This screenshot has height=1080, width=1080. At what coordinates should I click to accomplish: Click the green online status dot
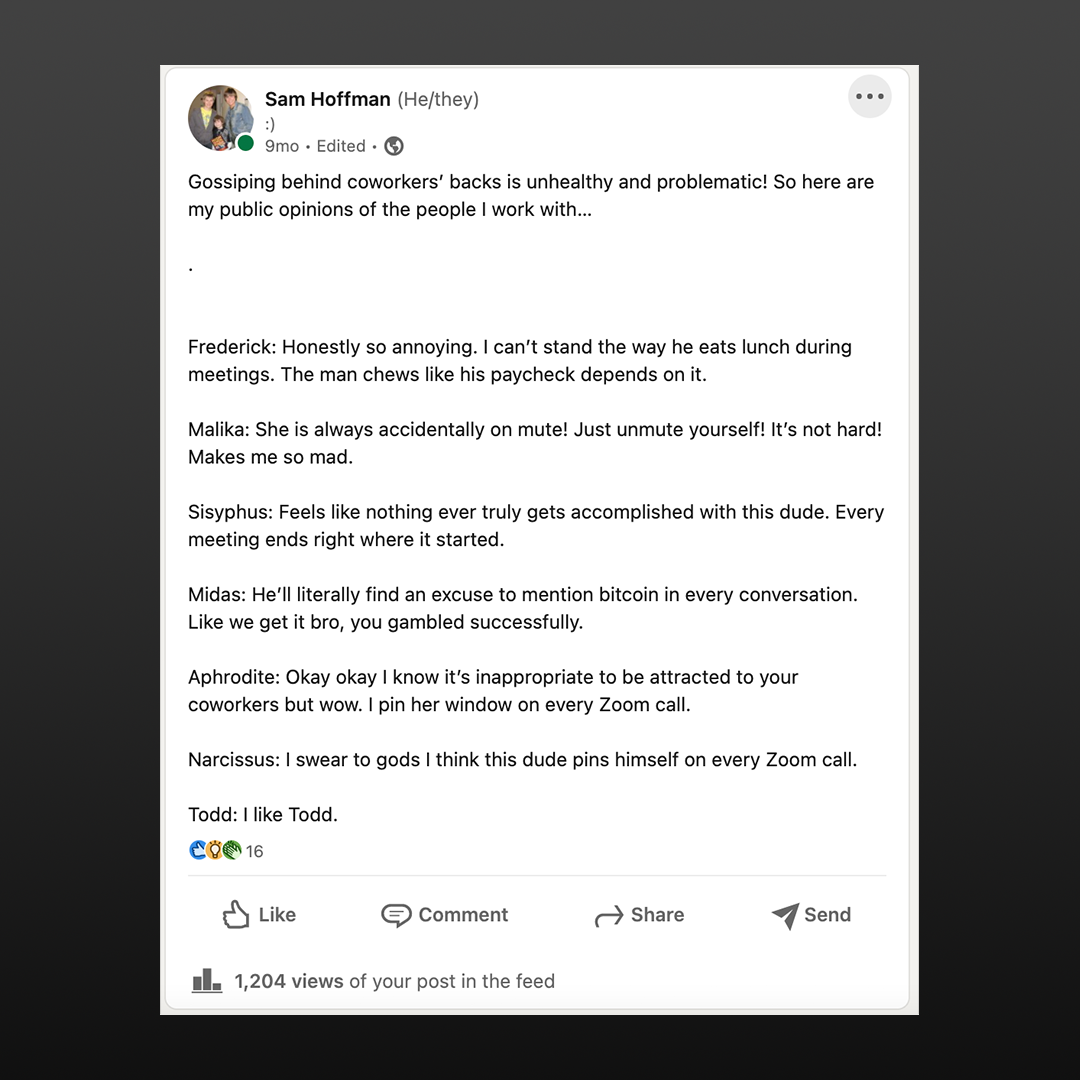point(245,143)
